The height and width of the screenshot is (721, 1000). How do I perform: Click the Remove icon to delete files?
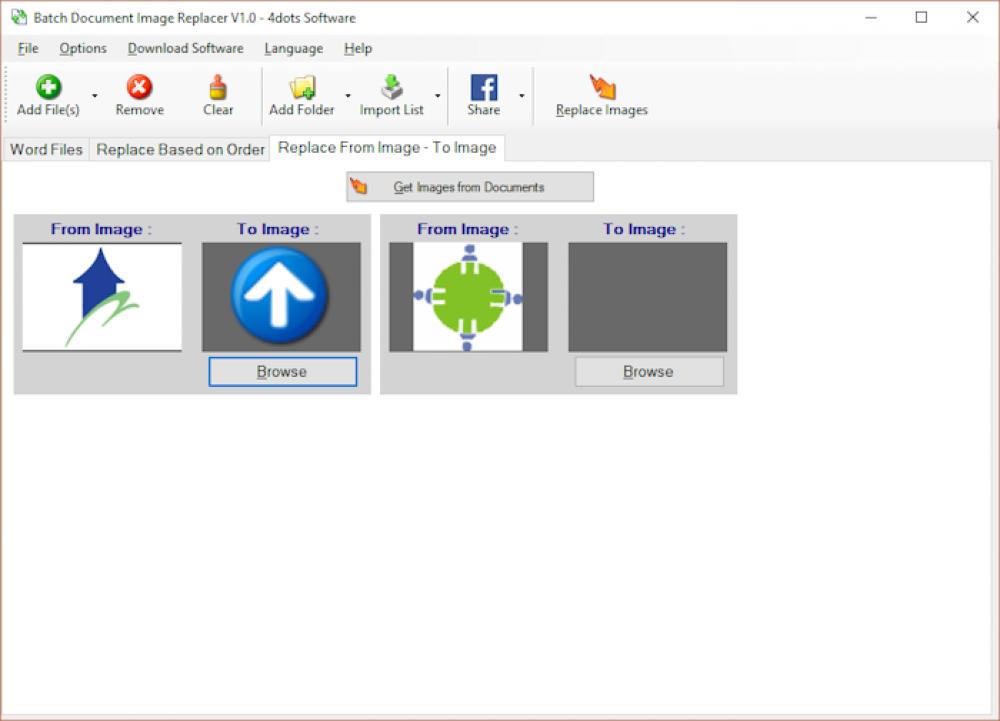139,88
